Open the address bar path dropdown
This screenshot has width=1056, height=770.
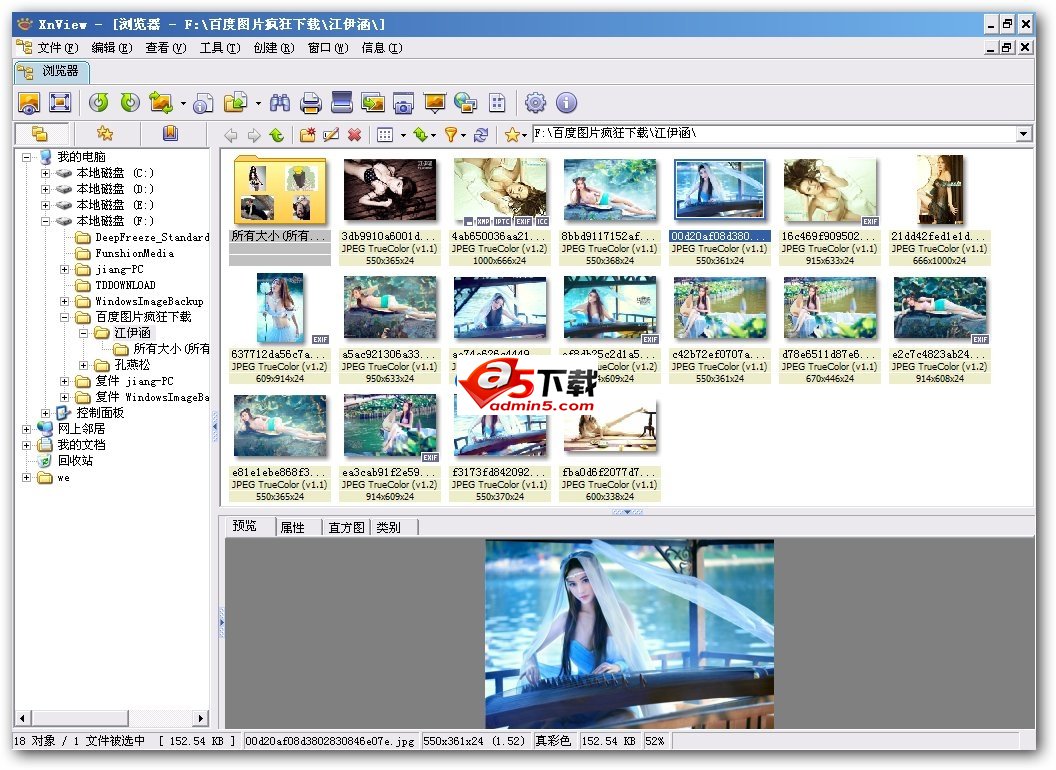pos(1024,134)
